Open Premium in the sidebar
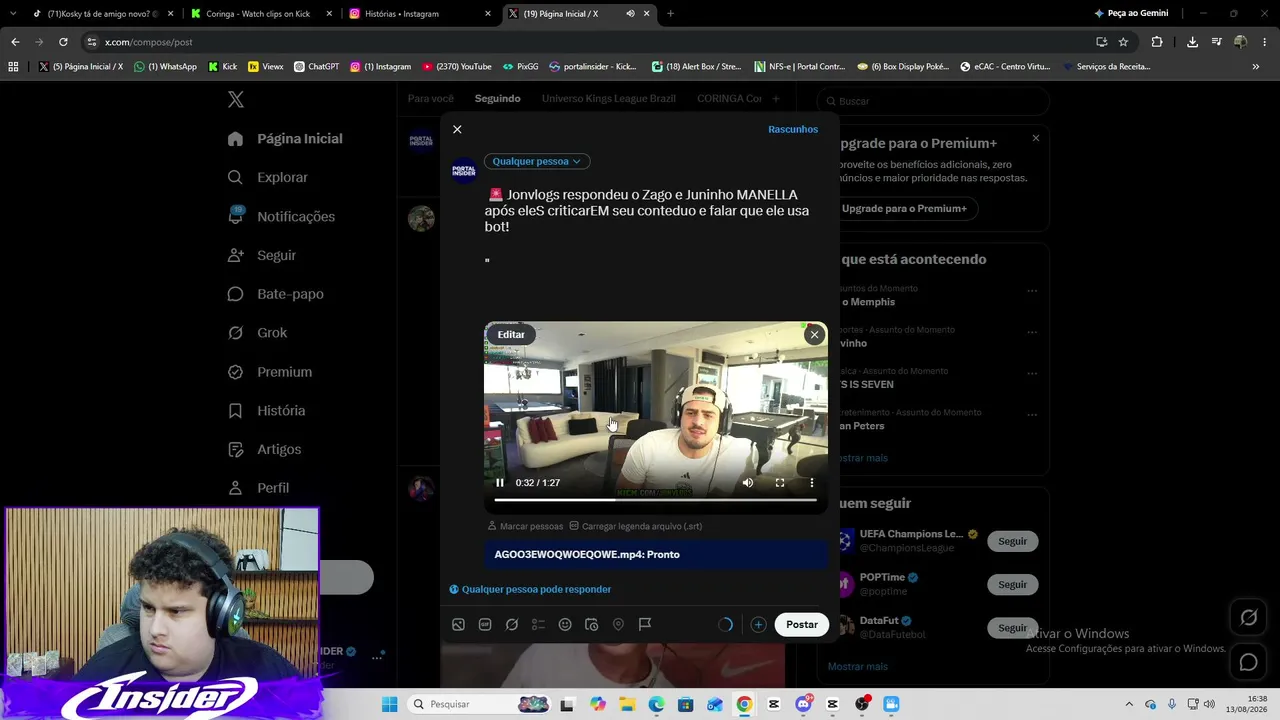1280x720 pixels. [x=270, y=372]
